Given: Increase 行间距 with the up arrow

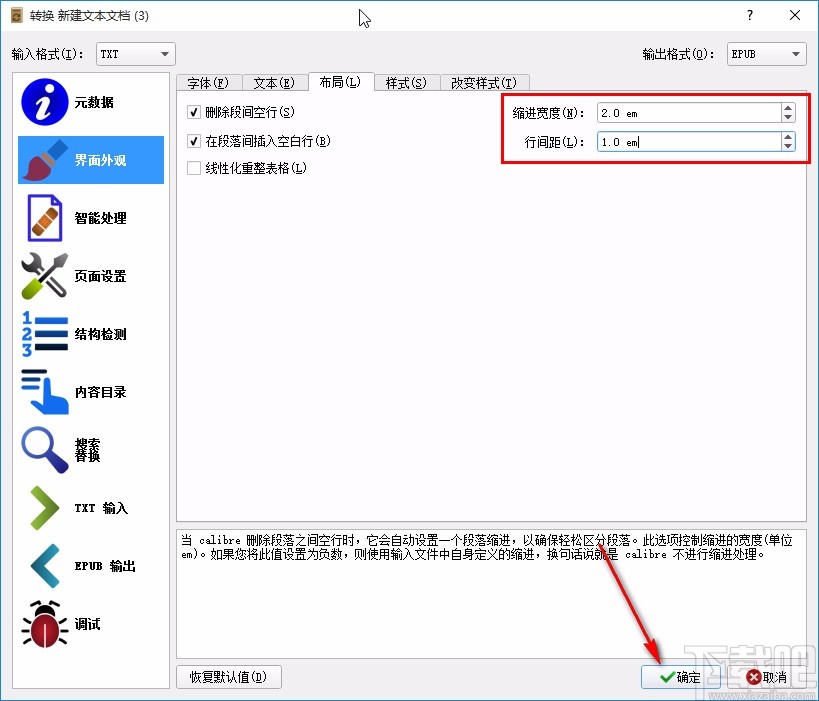Looking at the screenshot, I should coord(788,137).
